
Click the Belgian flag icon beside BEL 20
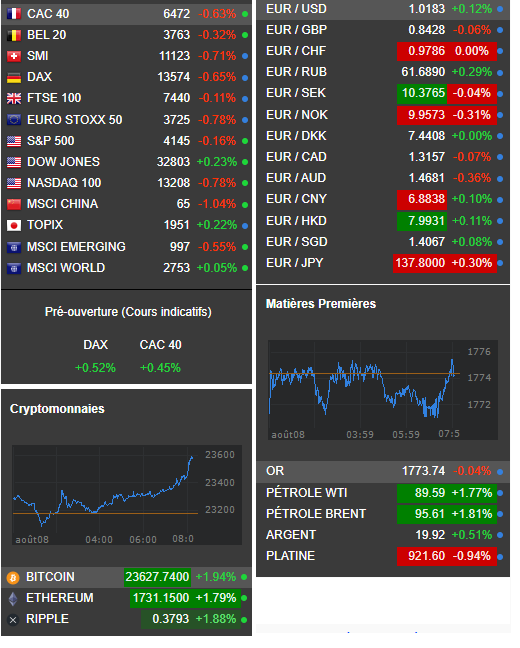coord(14,35)
